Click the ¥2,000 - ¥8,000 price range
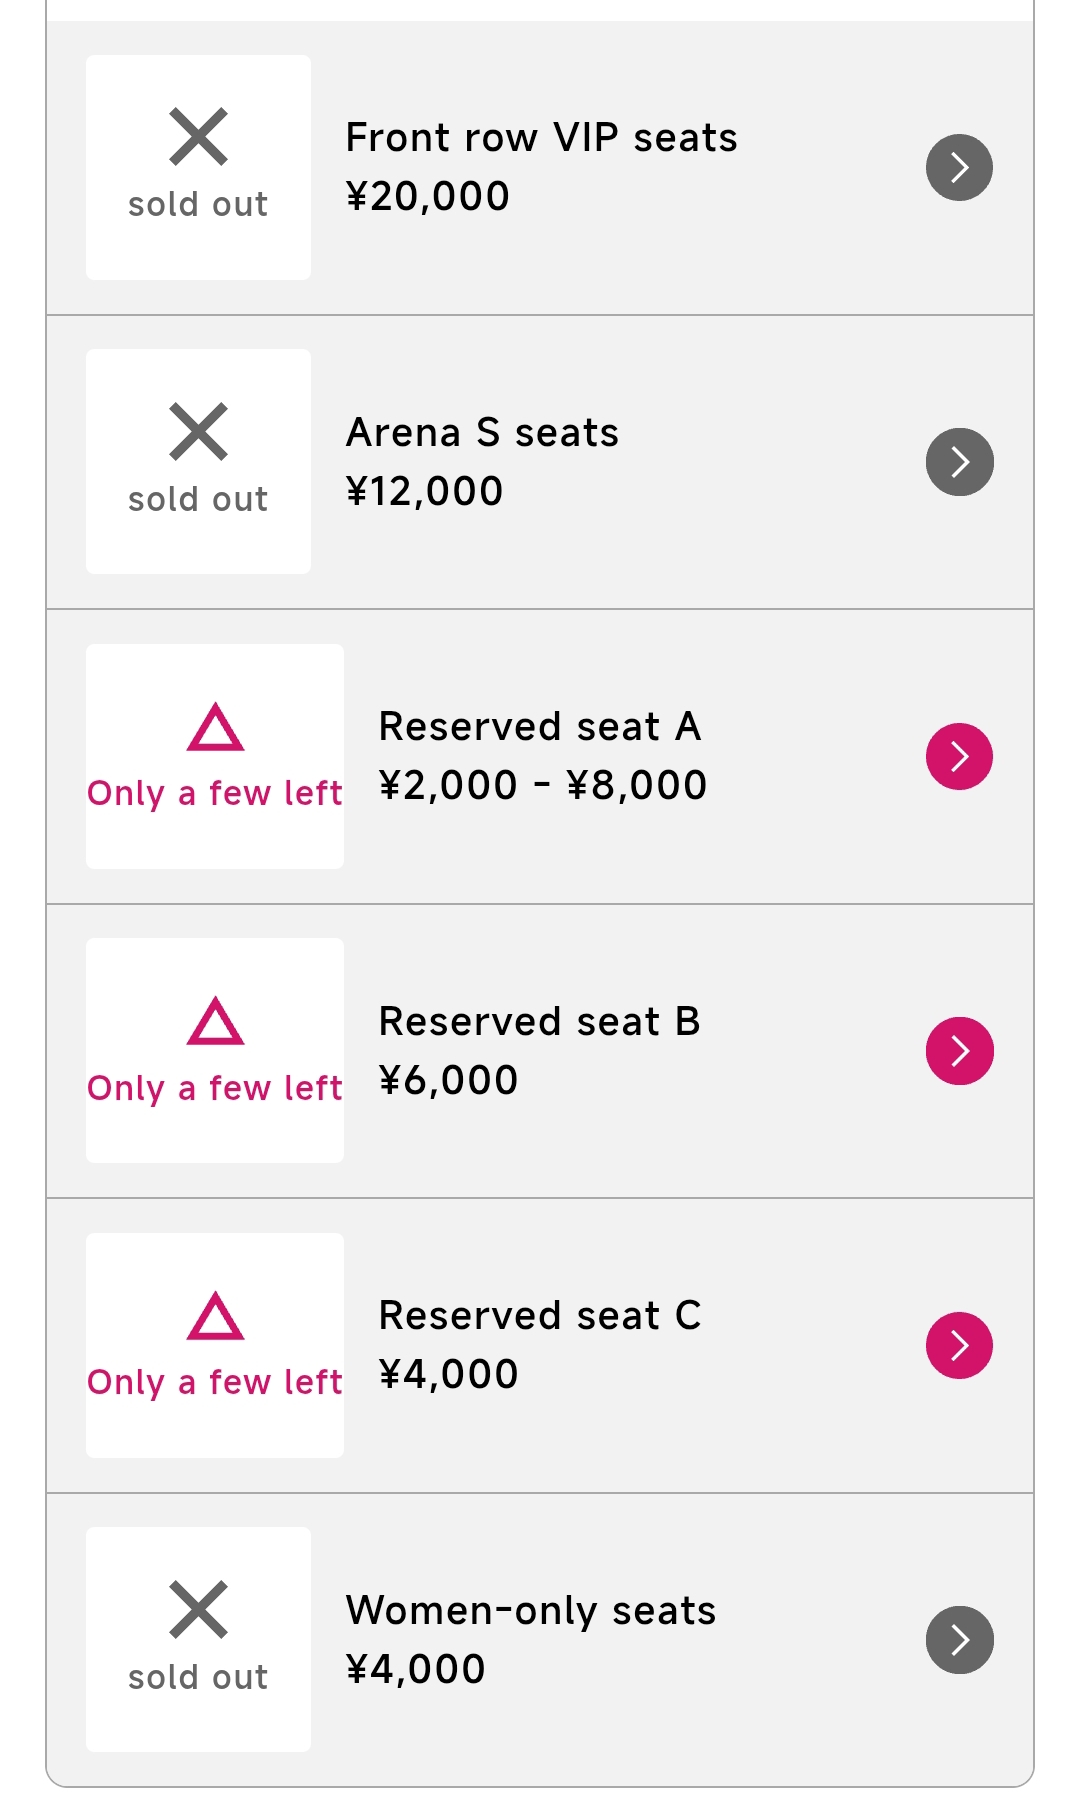This screenshot has height=1804, width=1080. (543, 785)
